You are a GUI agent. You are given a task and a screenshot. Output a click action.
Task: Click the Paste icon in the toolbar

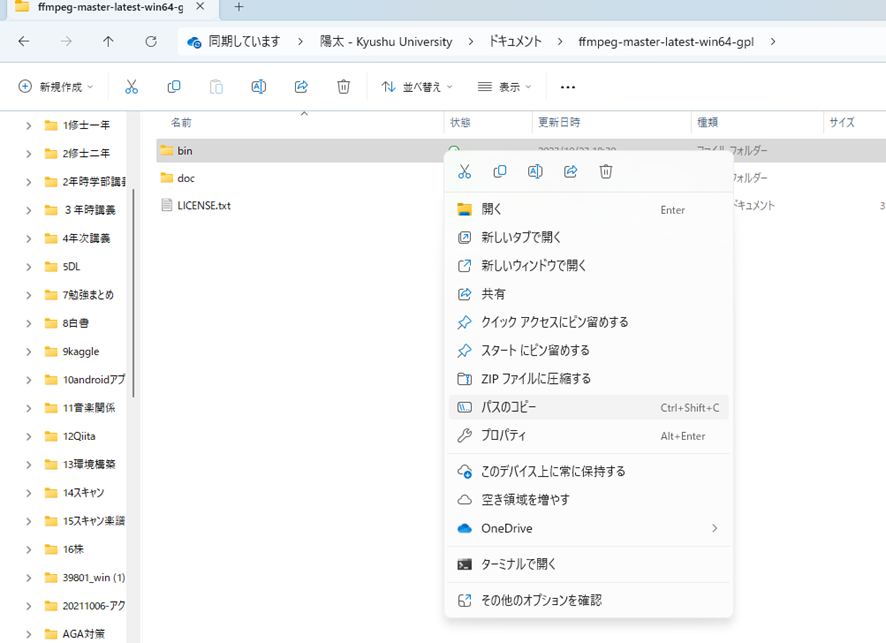[216, 87]
